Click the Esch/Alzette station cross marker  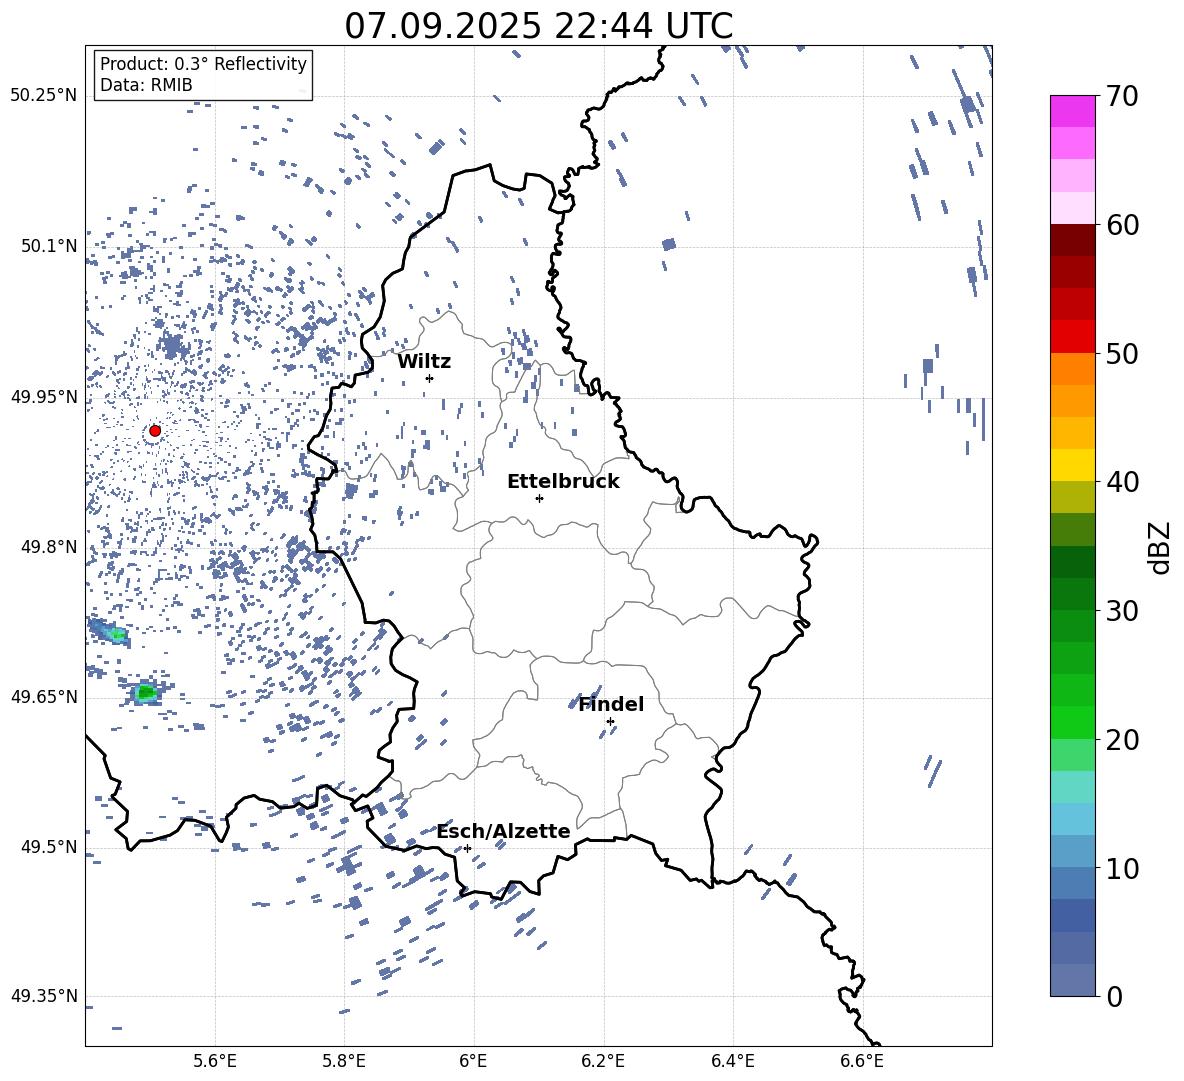467,848
